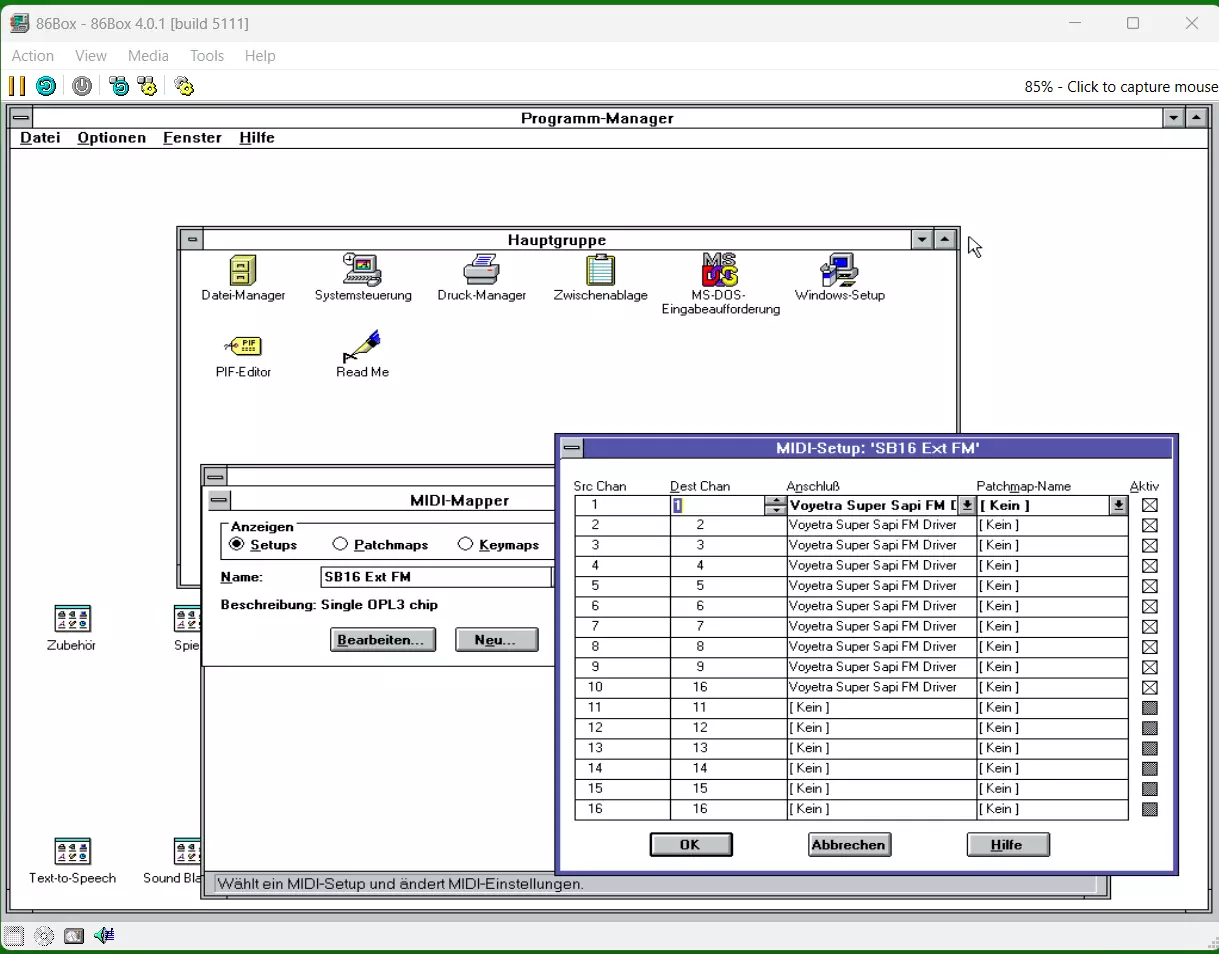
Task: Click the 86Box hard reset icon
Action: pos(46,86)
